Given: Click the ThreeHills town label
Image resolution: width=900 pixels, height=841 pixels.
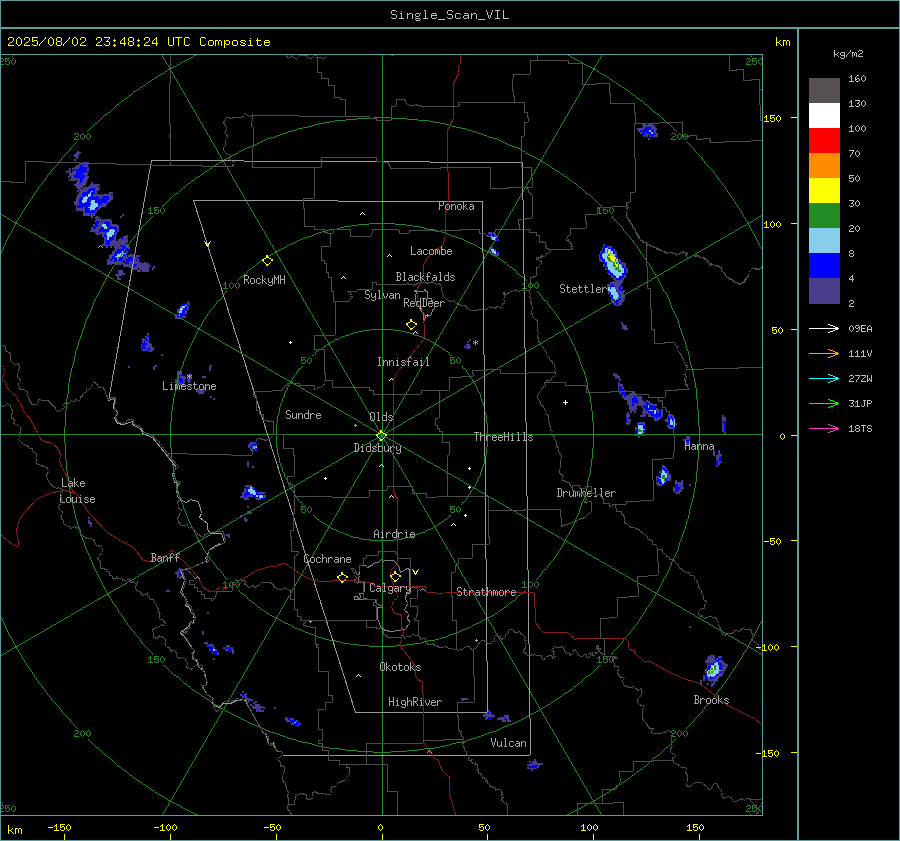Looking at the screenshot, I should point(503,437).
